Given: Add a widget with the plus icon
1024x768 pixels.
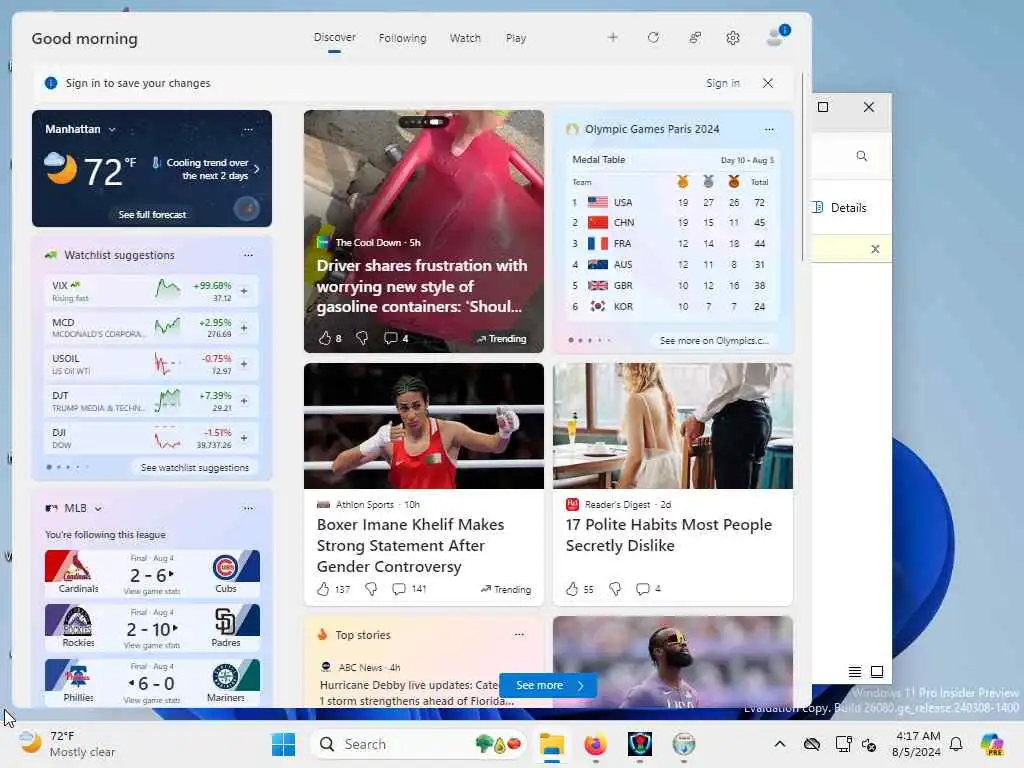Looking at the screenshot, I should [x=613, y=38].
